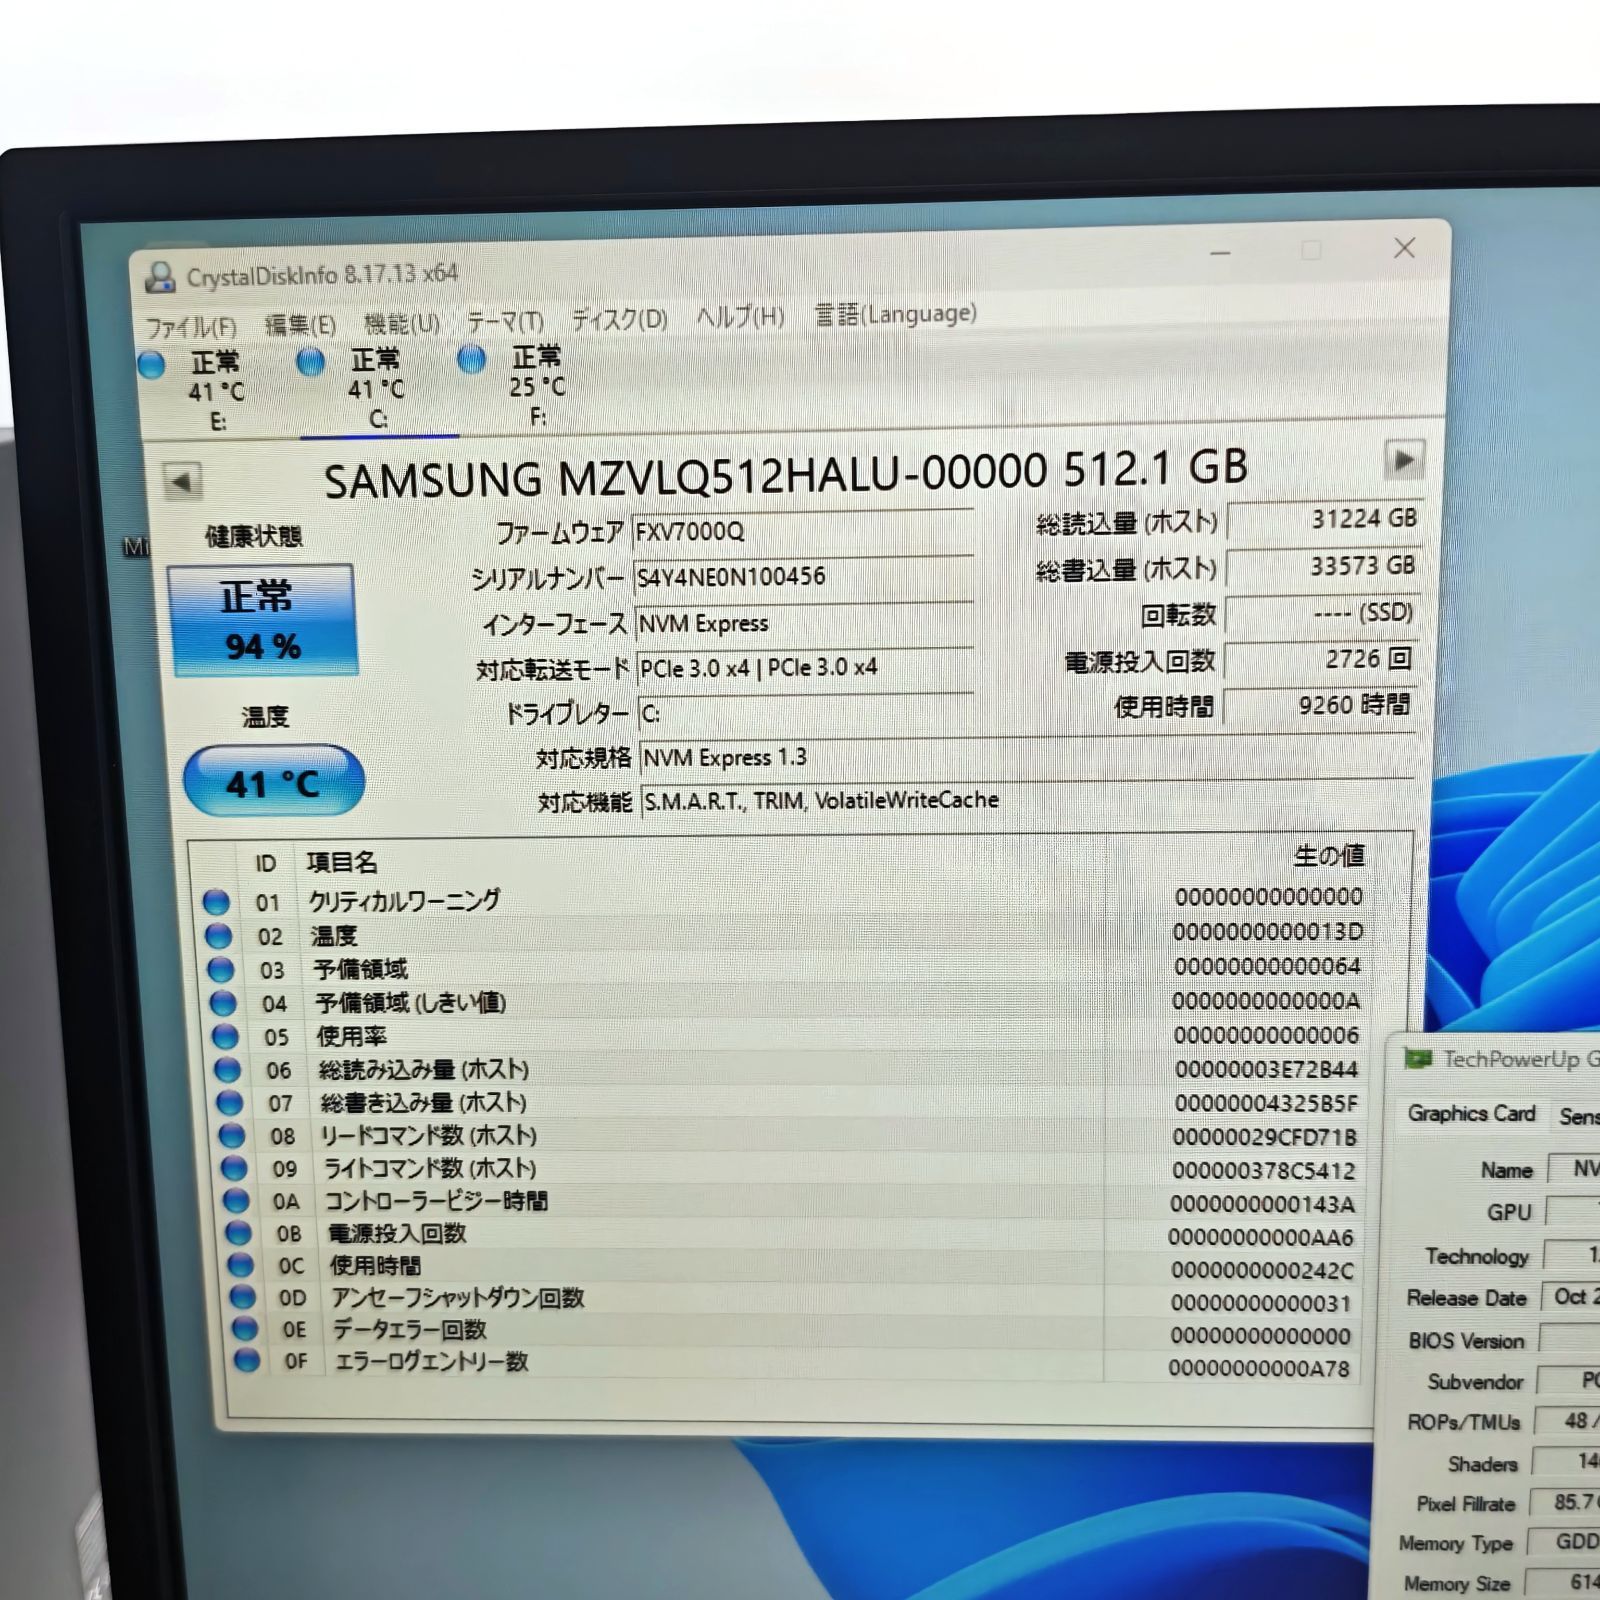The width and height of the screenshot is (1600, 1600).
Task: Click the status dot for 温度 row 02
Action: pyautogui.click(x=218, y=936)
